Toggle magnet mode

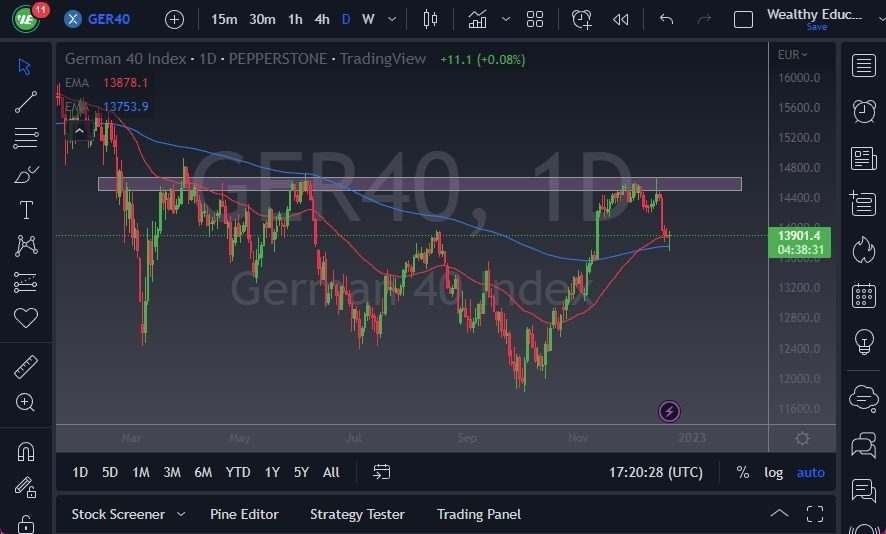[25, 451]
